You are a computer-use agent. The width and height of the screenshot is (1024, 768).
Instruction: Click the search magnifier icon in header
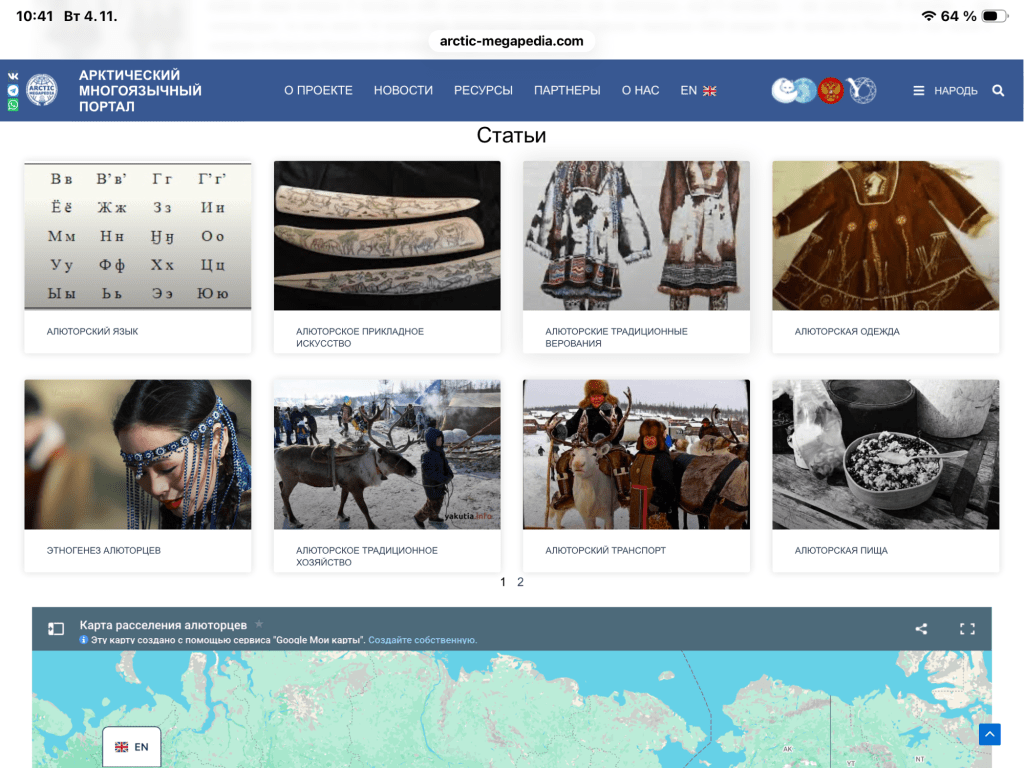point(998,90)
